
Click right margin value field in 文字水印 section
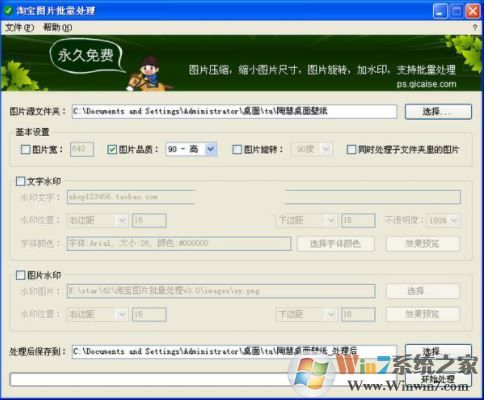tap(149, 220)
